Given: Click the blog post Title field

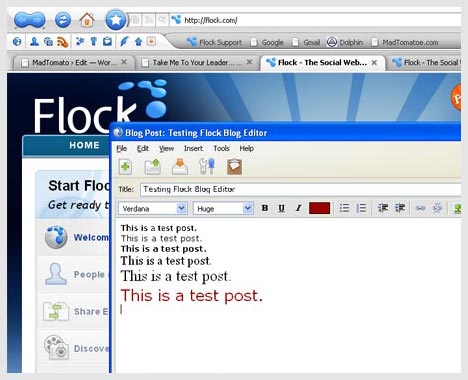Looking at the screenshot, I should pos(300,189).
